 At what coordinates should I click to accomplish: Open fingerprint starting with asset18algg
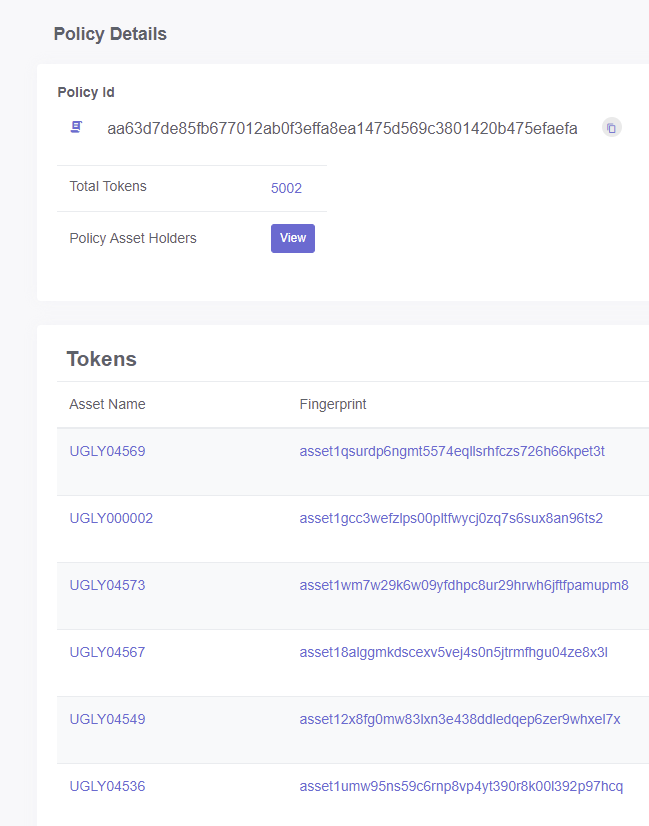453,652
